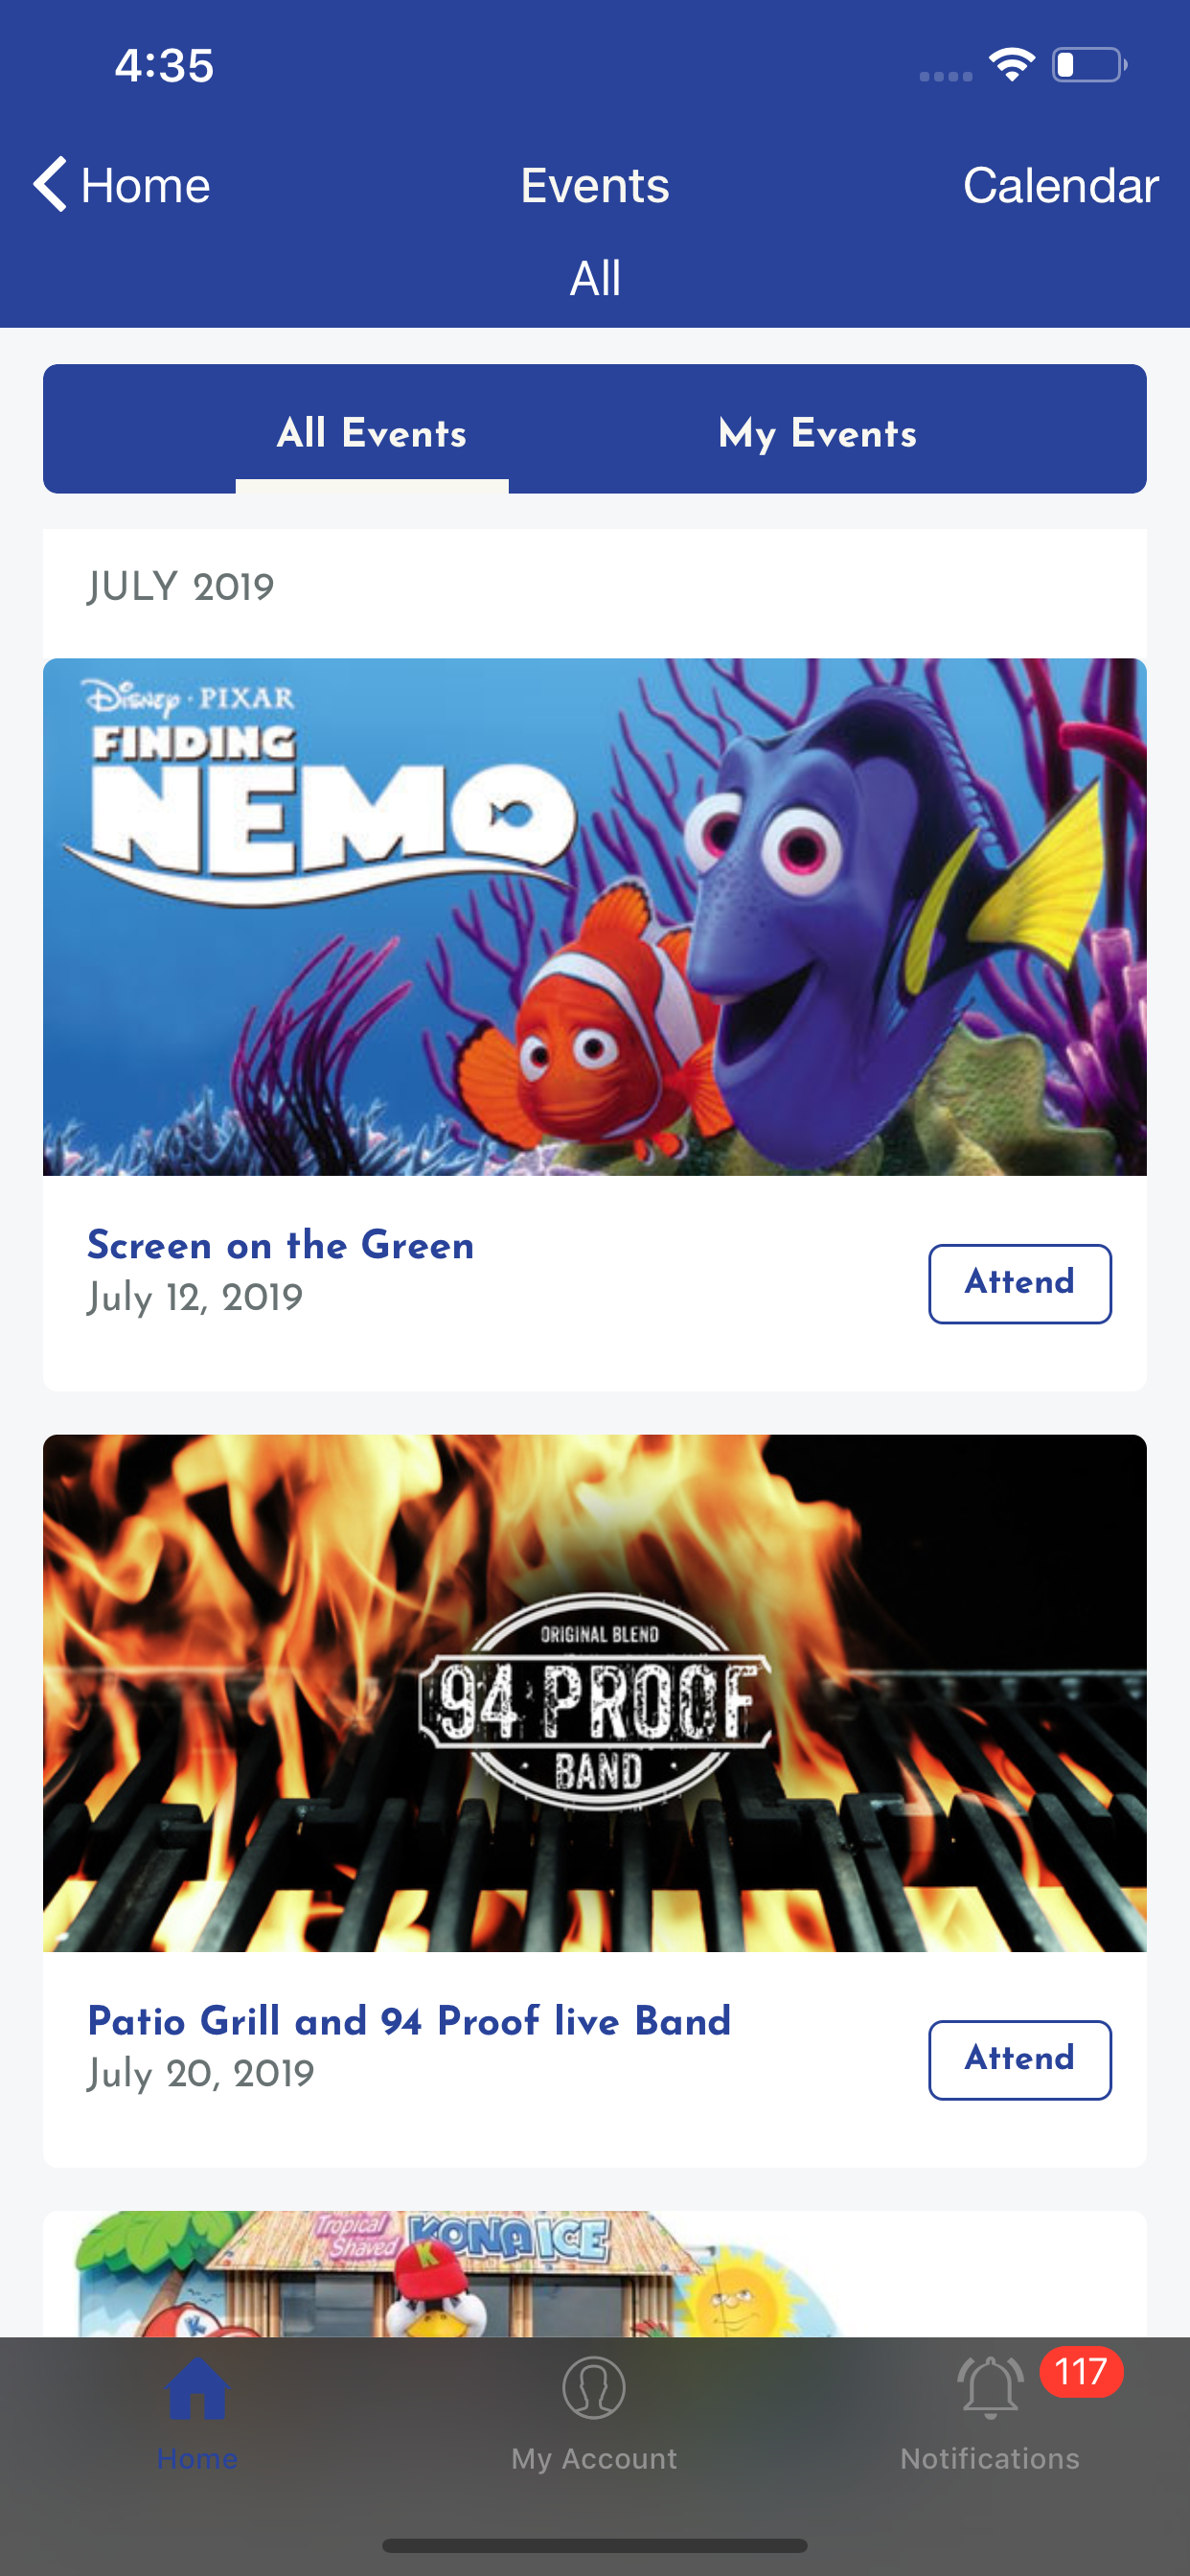Select the All Events tab

click(x=372, y=433)
